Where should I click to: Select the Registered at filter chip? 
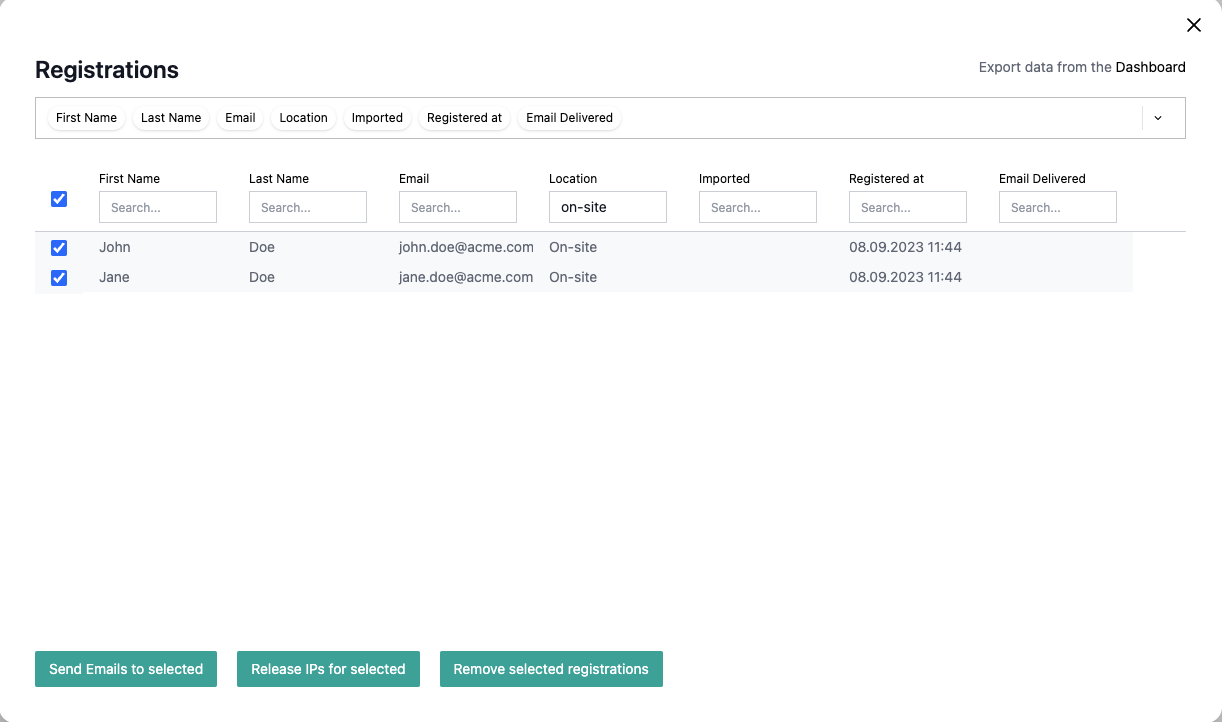pyautogui.click(x=464, y=117)
